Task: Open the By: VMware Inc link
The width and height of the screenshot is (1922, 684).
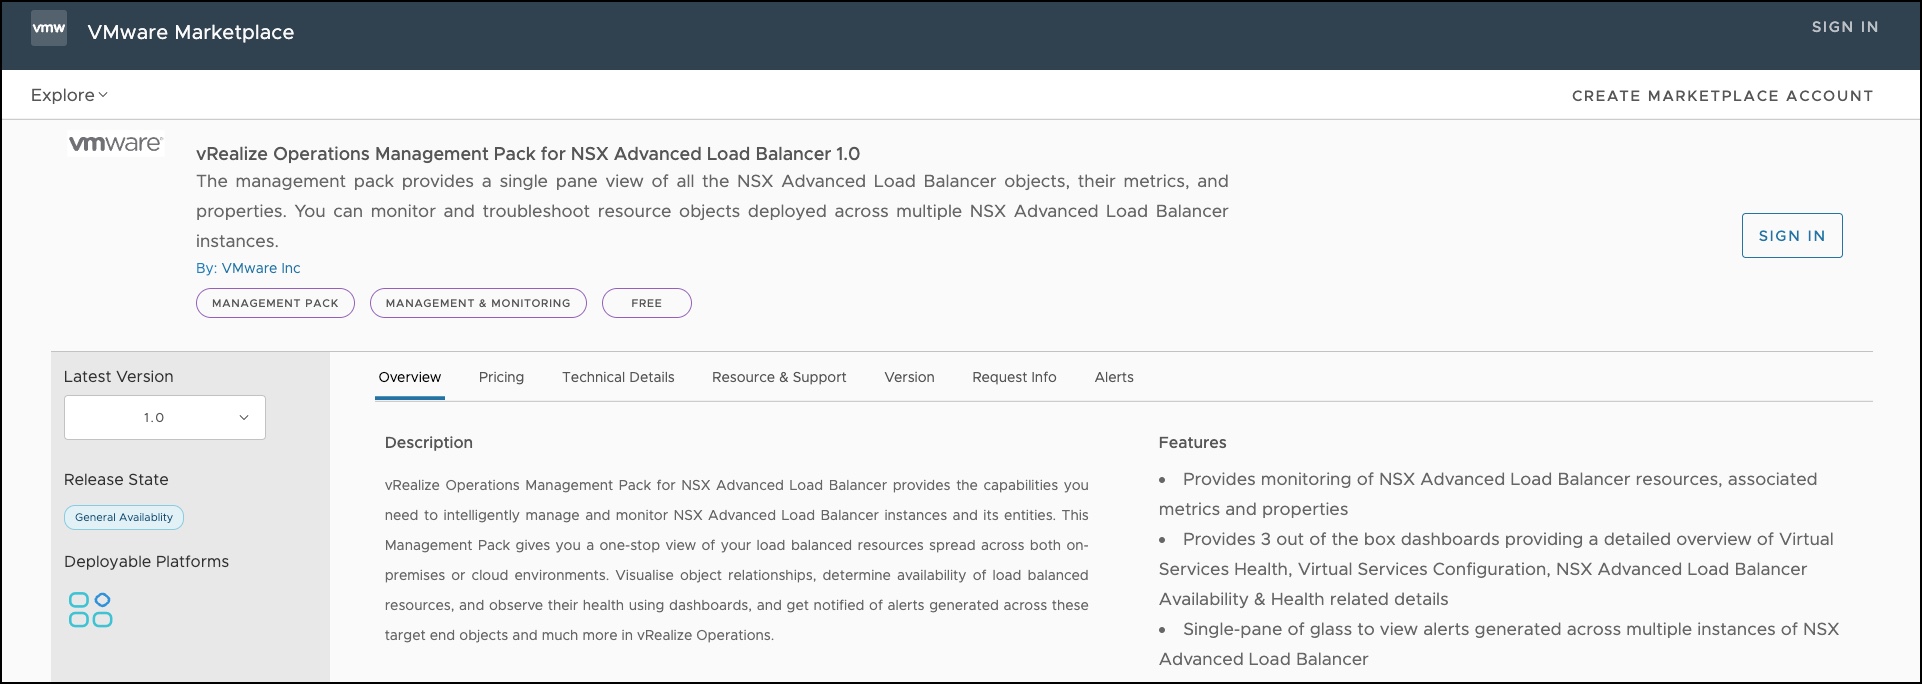Action: point(248,268)
